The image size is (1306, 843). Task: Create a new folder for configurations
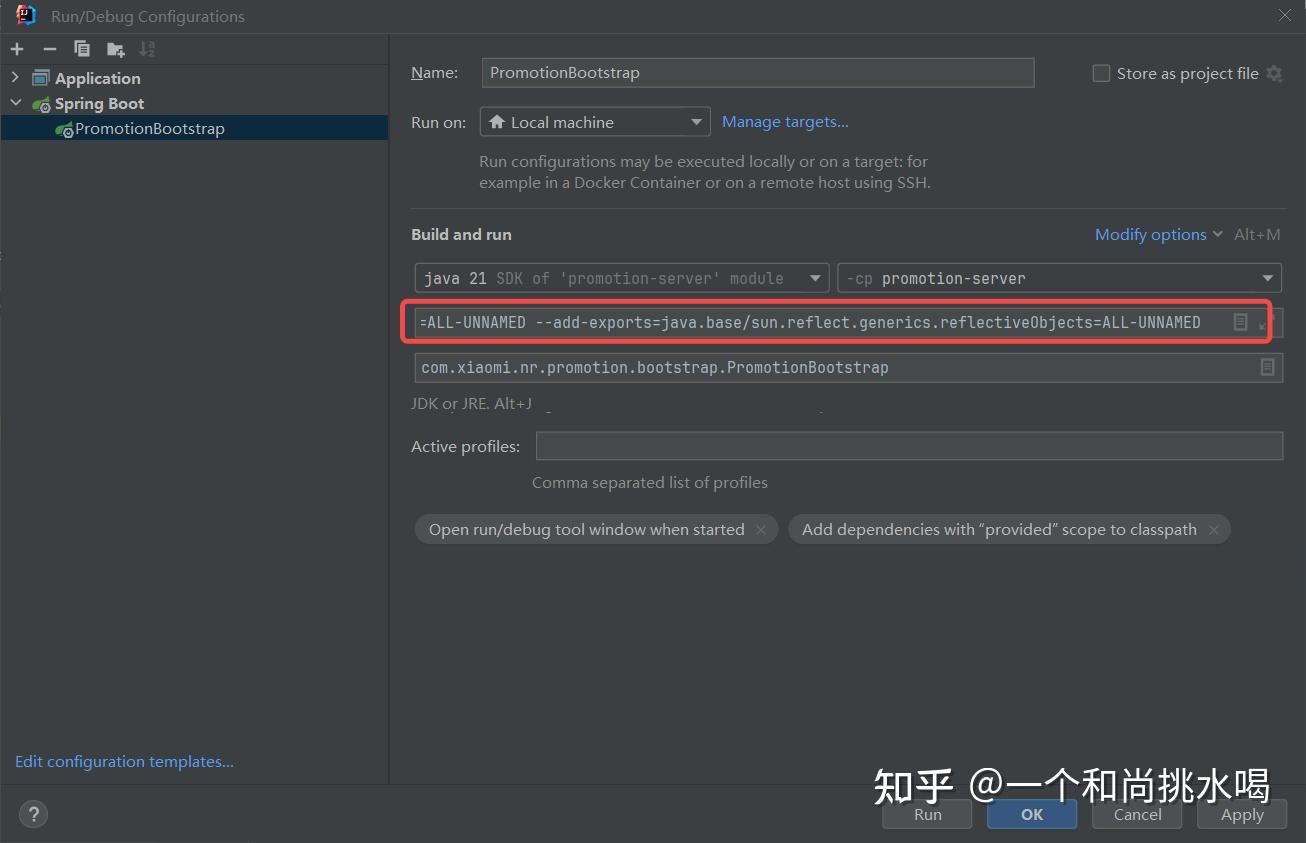(114, 48)
